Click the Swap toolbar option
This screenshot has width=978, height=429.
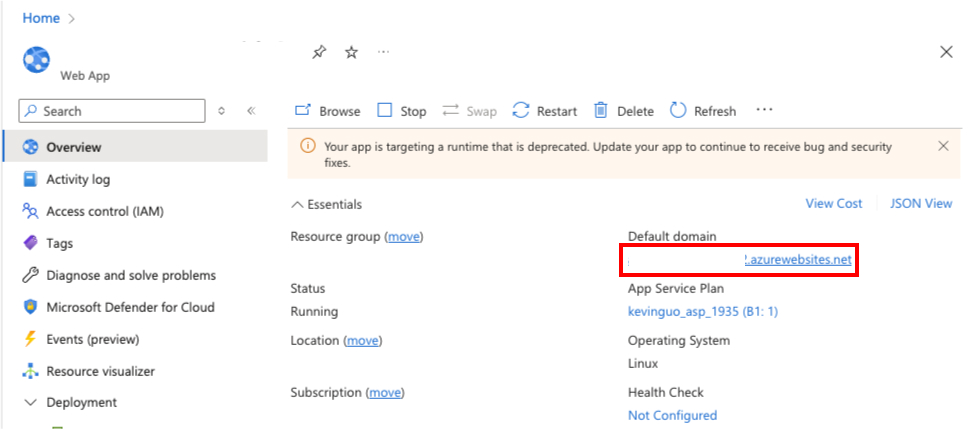click(470, 111)
